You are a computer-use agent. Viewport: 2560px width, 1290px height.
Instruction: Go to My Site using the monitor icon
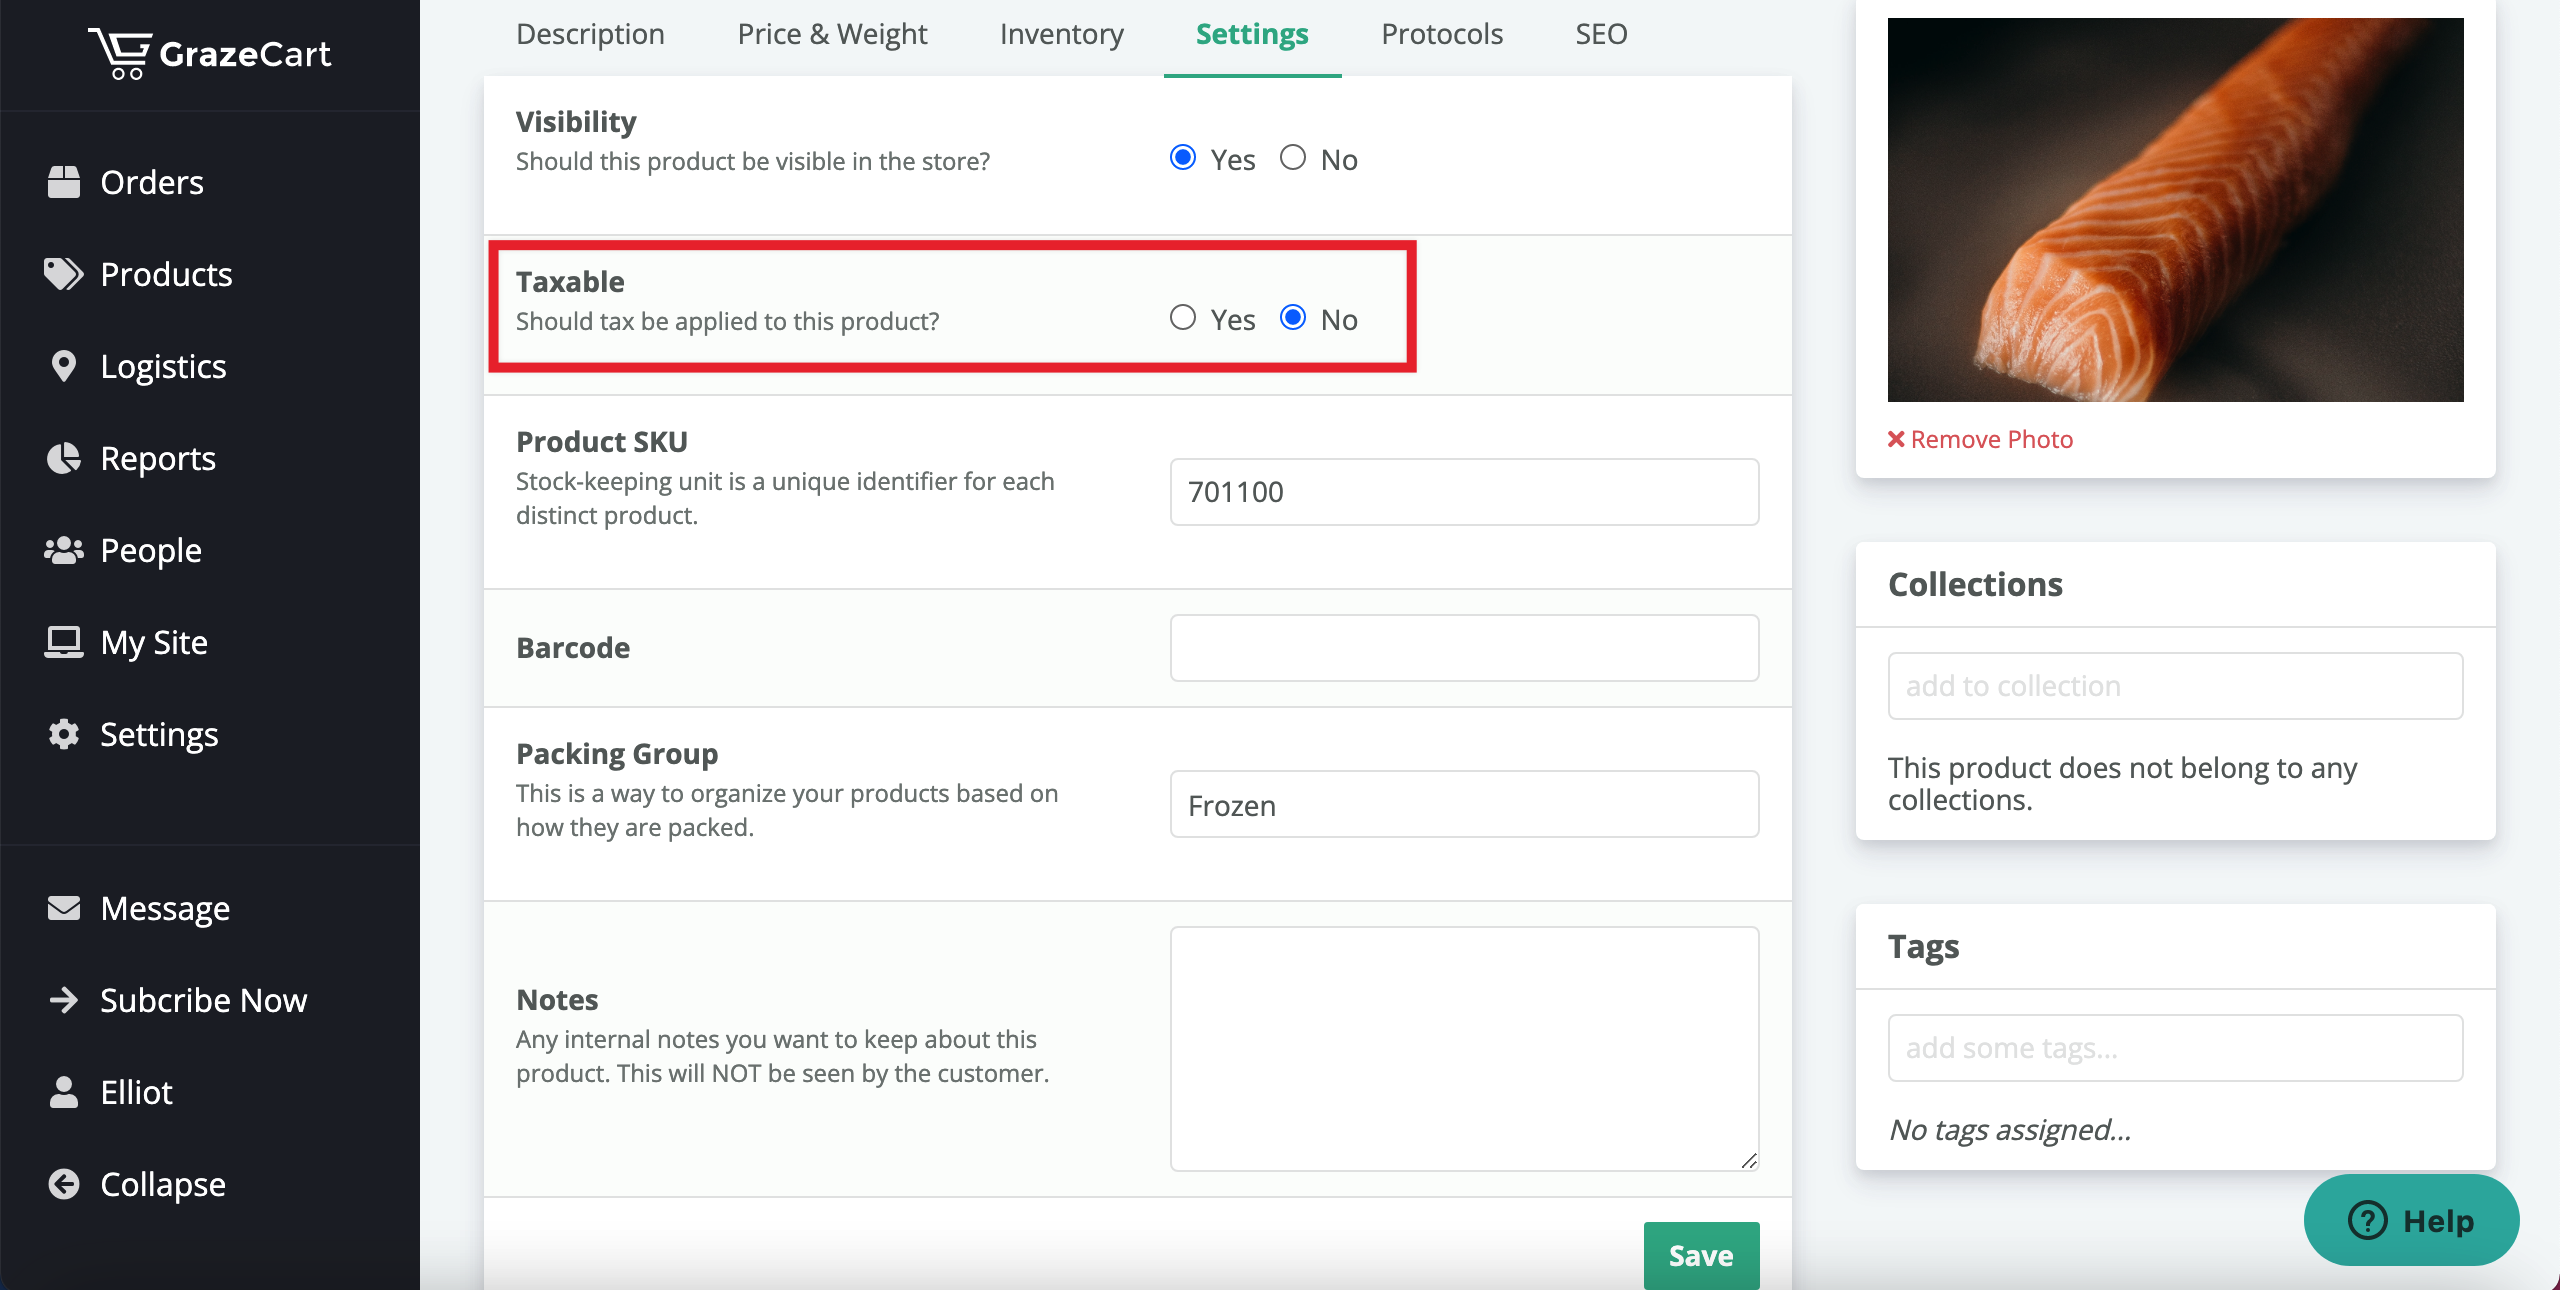click(63, 641)
